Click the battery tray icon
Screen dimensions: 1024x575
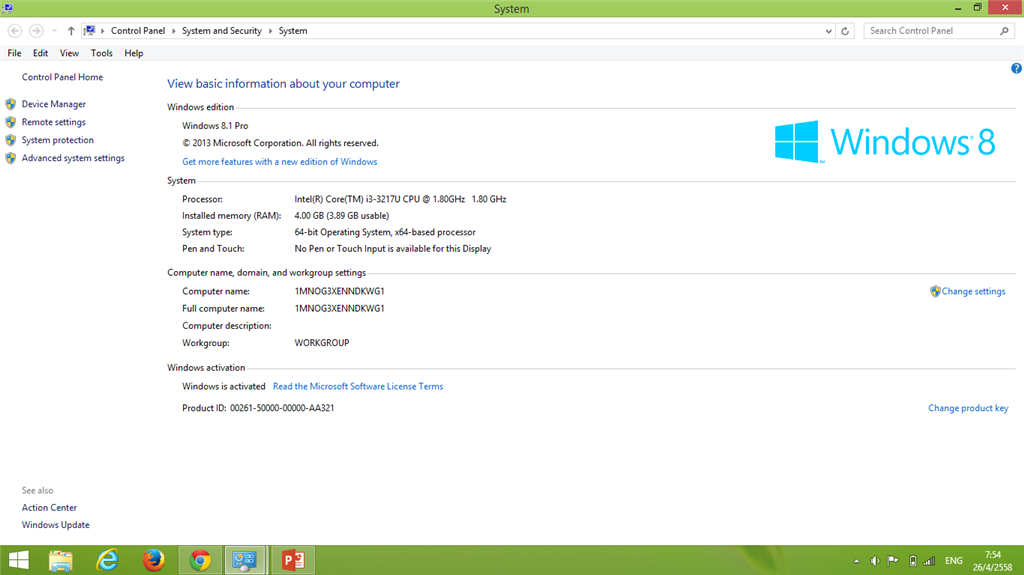(913, 561)
